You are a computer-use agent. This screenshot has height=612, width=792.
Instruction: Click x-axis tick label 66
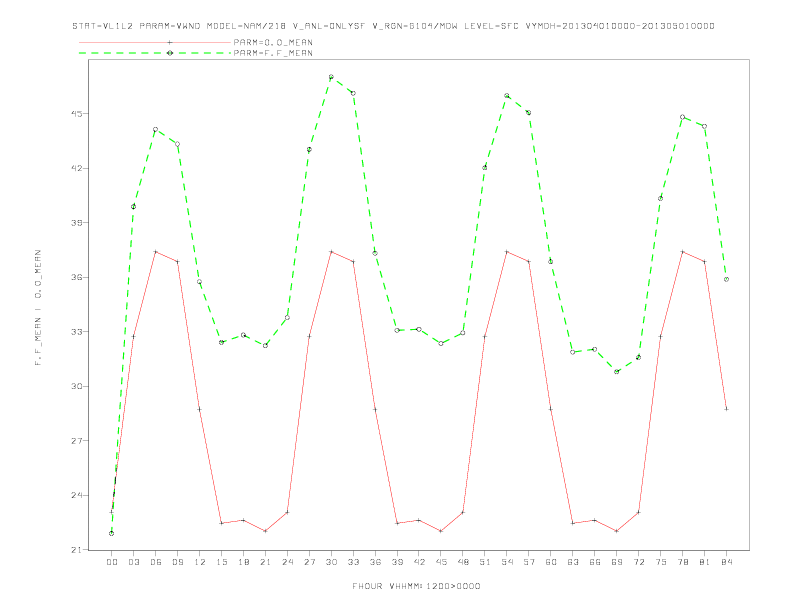coord(595,562)
